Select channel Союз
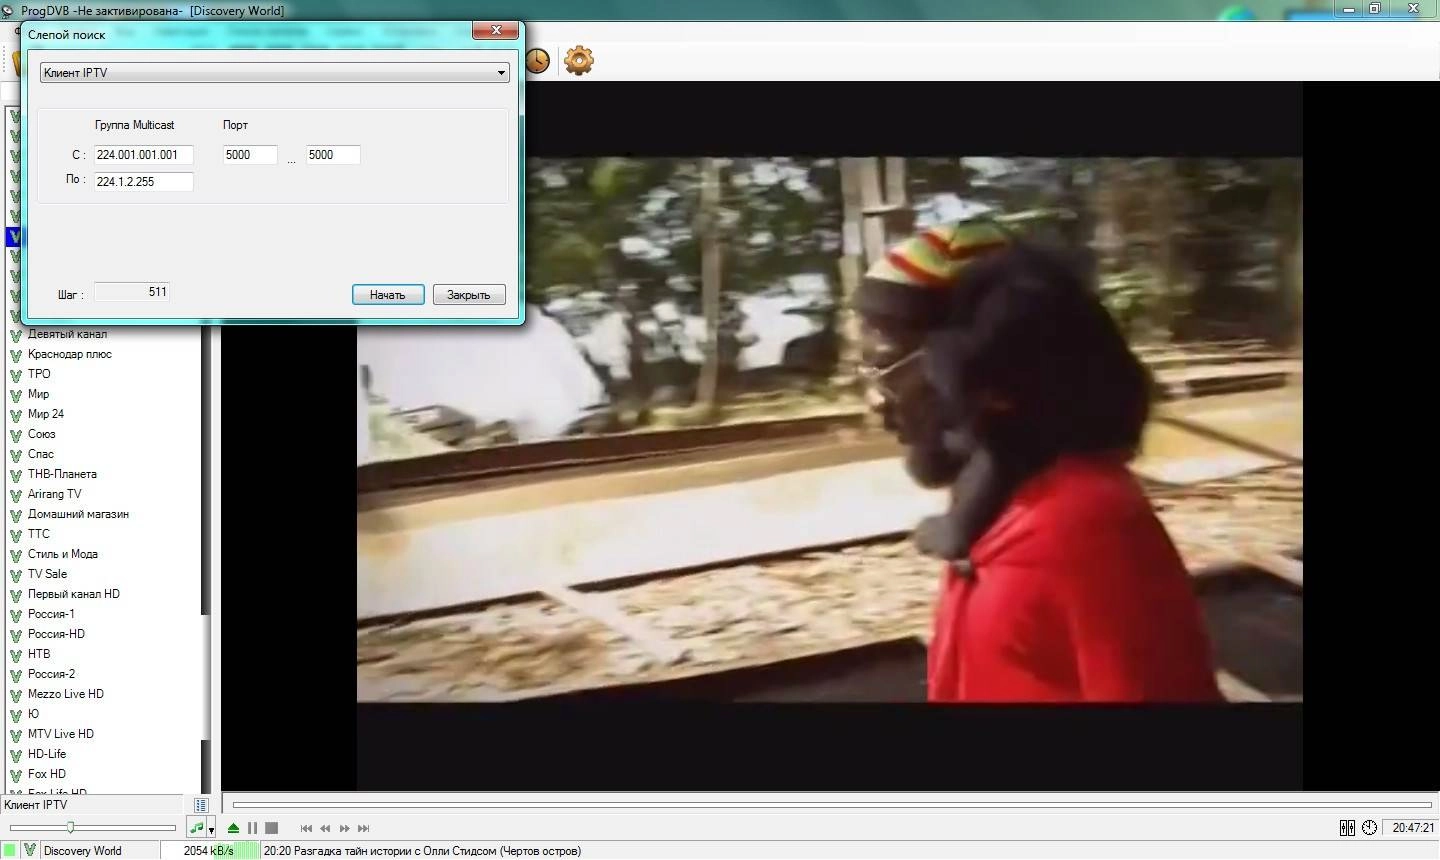 [42, 434]
